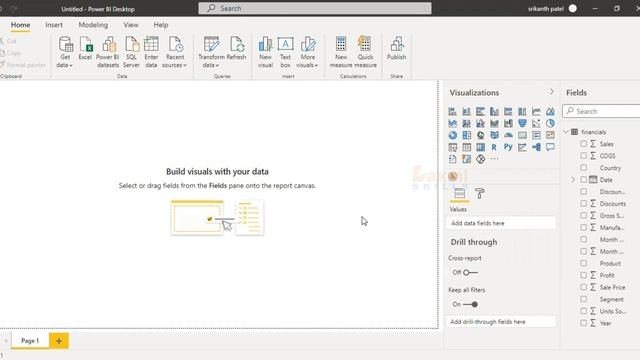640x360 pixels.
Task: Expand the Date field hierarchy
Action: (573, 180)
